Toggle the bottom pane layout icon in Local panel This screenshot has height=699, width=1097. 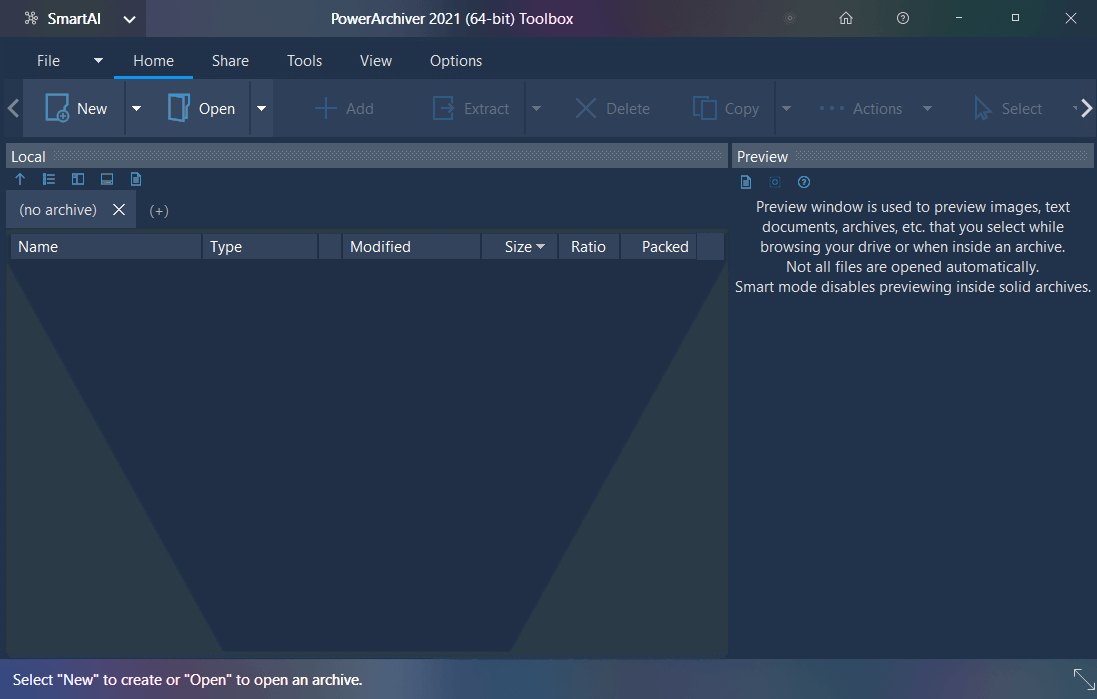coord(107,179)
